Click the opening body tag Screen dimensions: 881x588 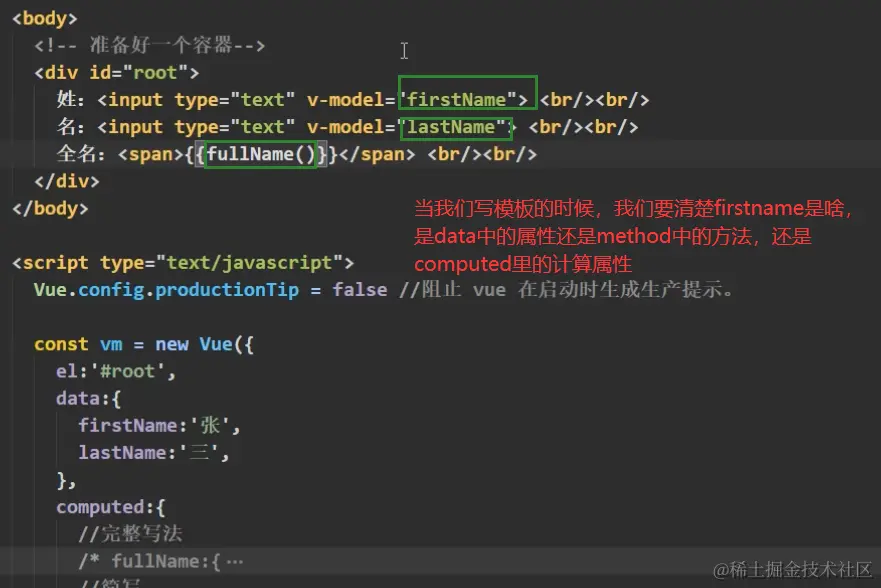tap(45, 18)
